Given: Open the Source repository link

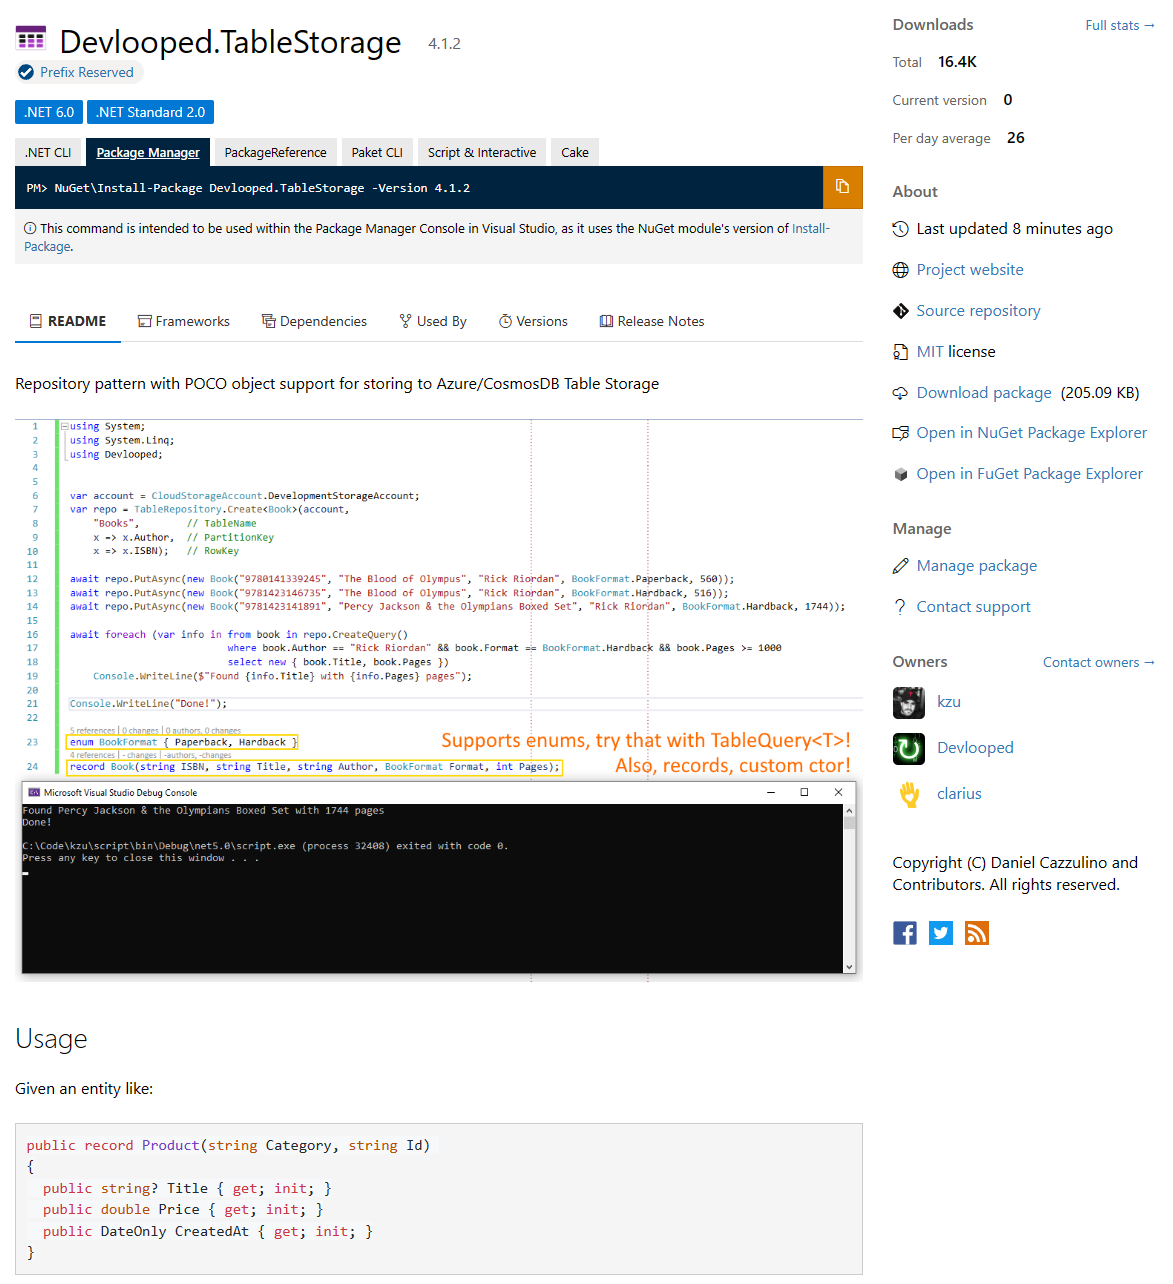Looking at the screenshot, I should pos(978,311).
